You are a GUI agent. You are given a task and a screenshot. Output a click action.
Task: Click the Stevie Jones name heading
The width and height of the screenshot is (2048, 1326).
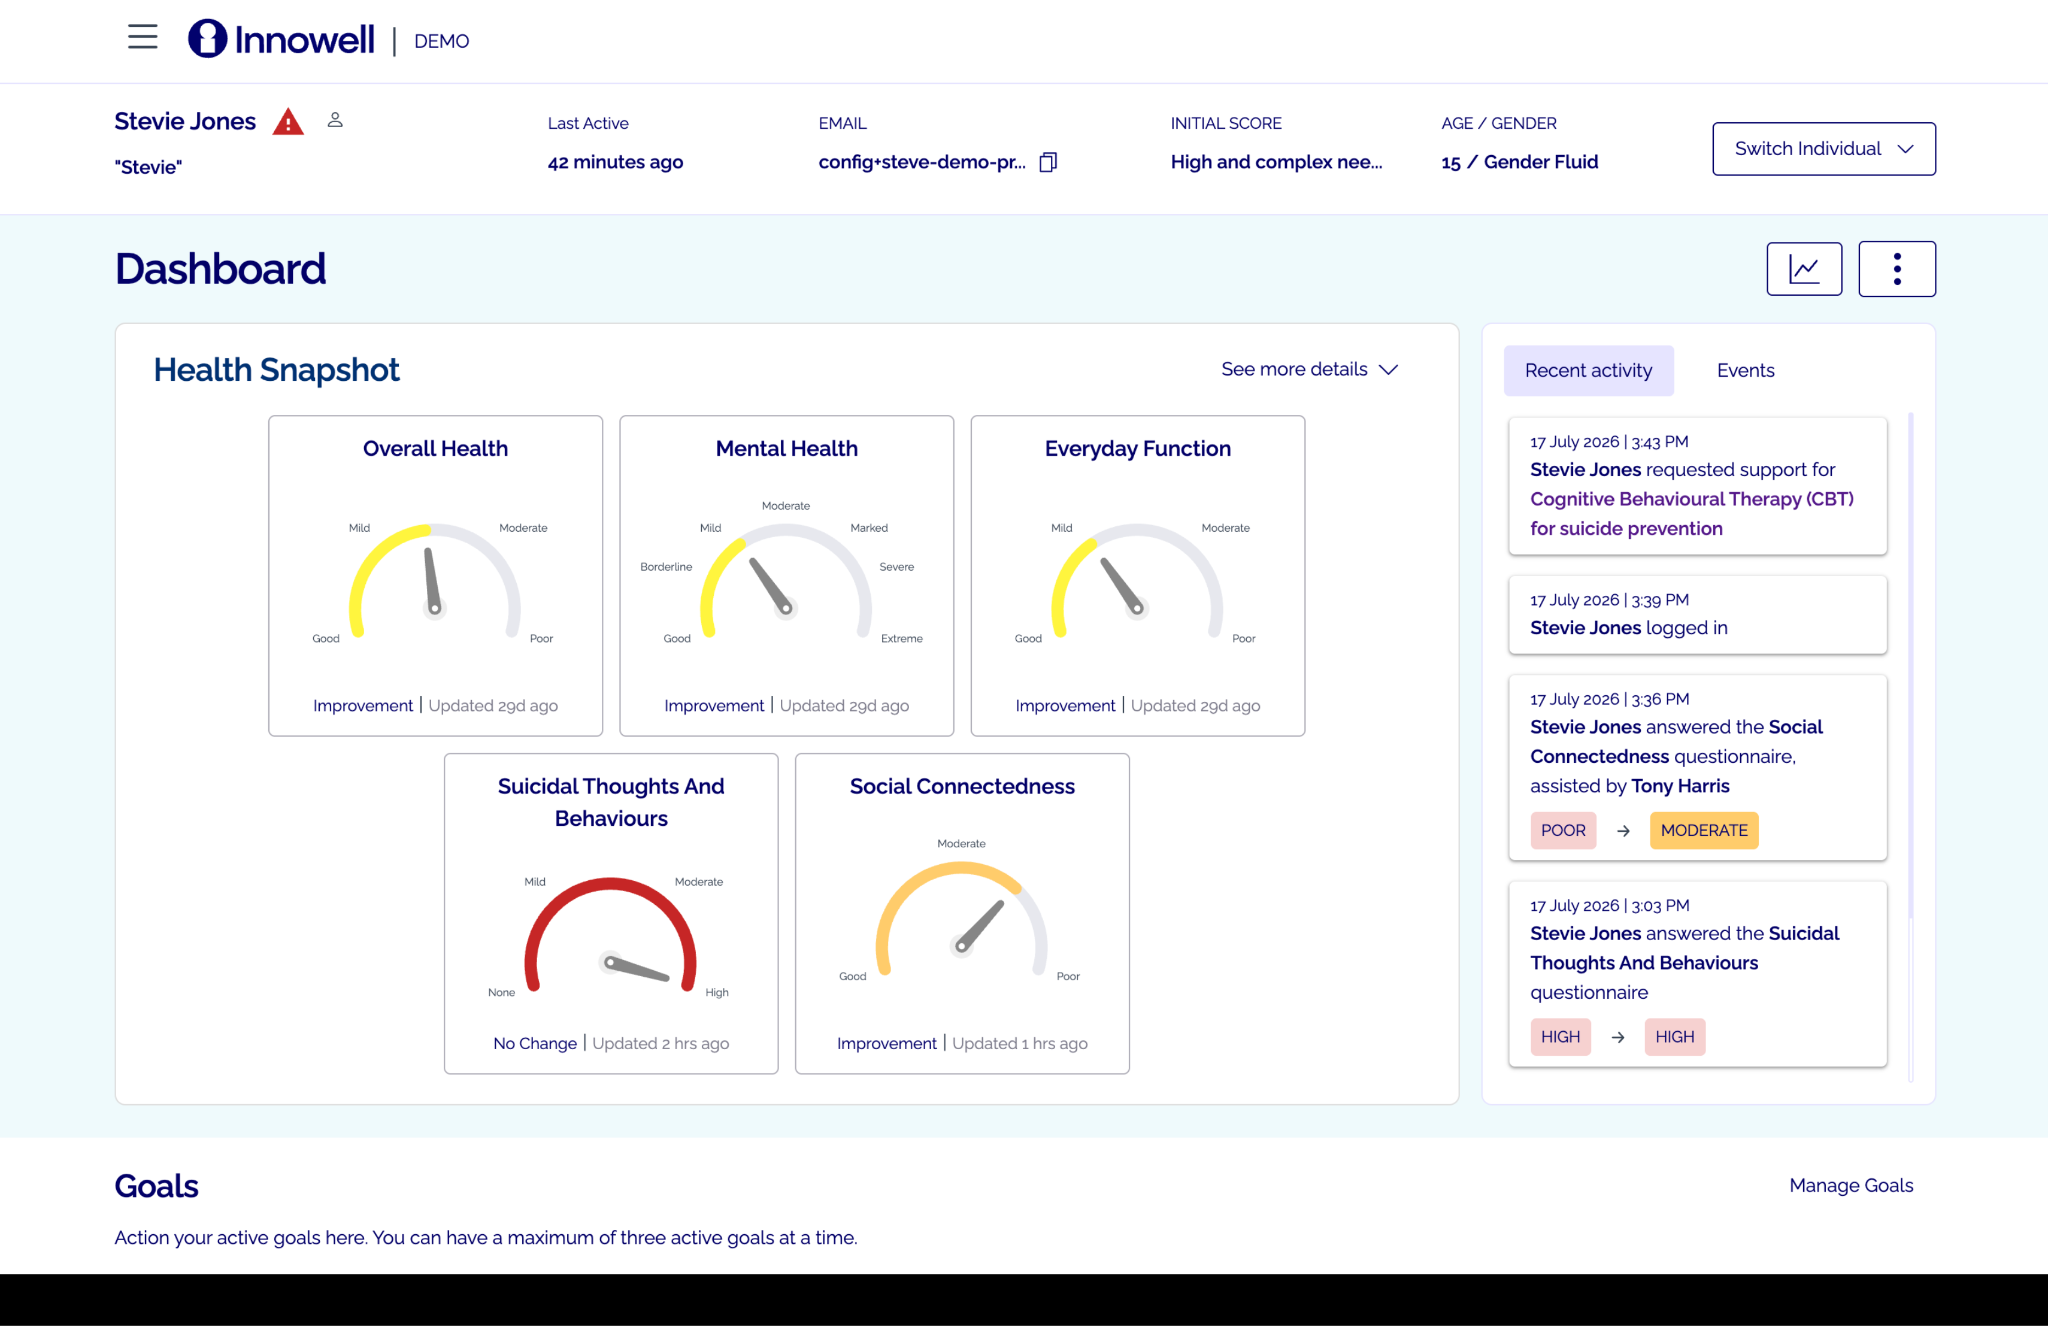coord(185,121)
